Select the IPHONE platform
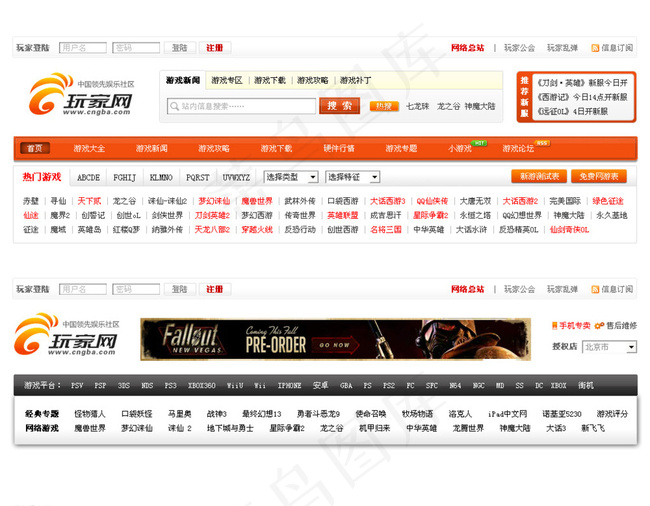 289,385
